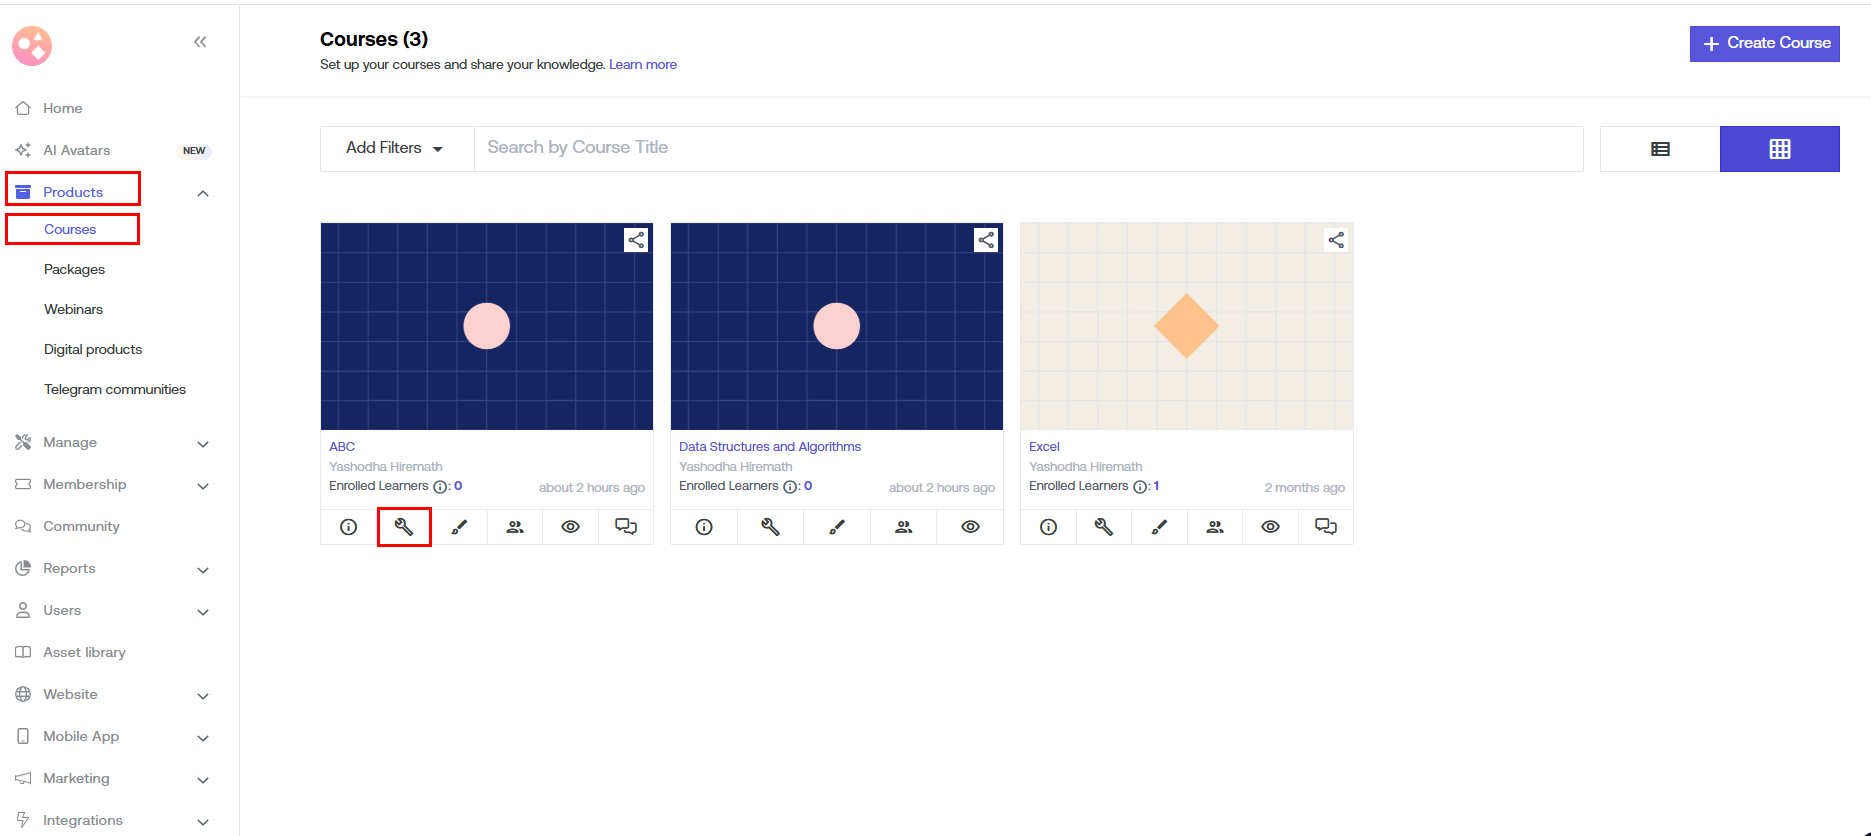Screen dimensions: 1871x836
Task: Click the brush icon on Excel course
Action: pyautogui.click(x=1159, y=527)
